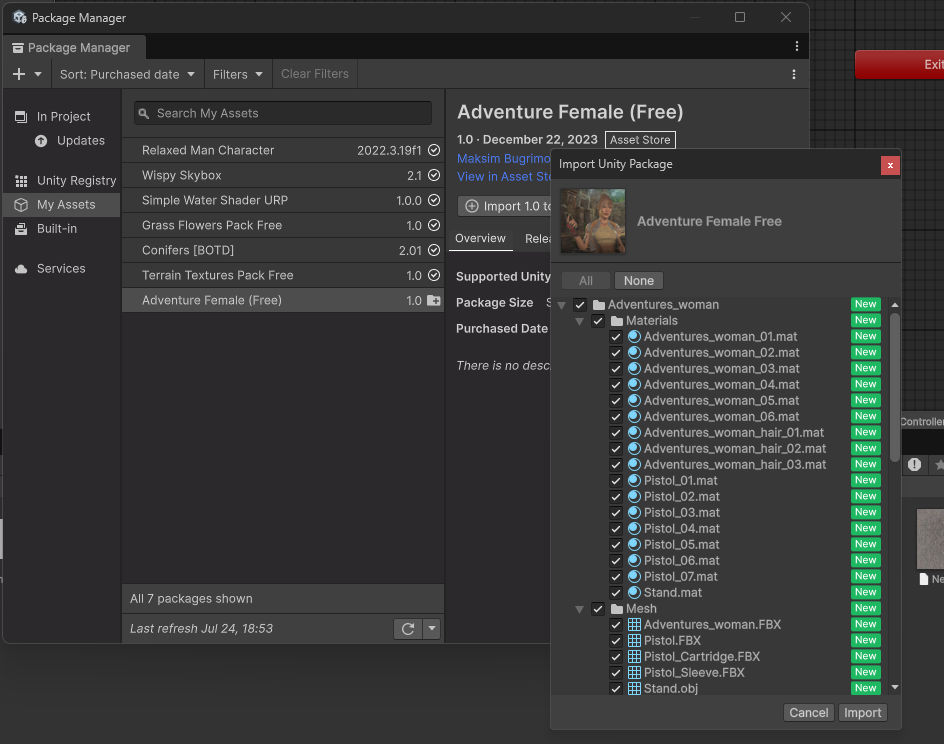944x744 pixels.
Task: Click the download icon beside Adventure Female (Free)
Action: [433, 300]
